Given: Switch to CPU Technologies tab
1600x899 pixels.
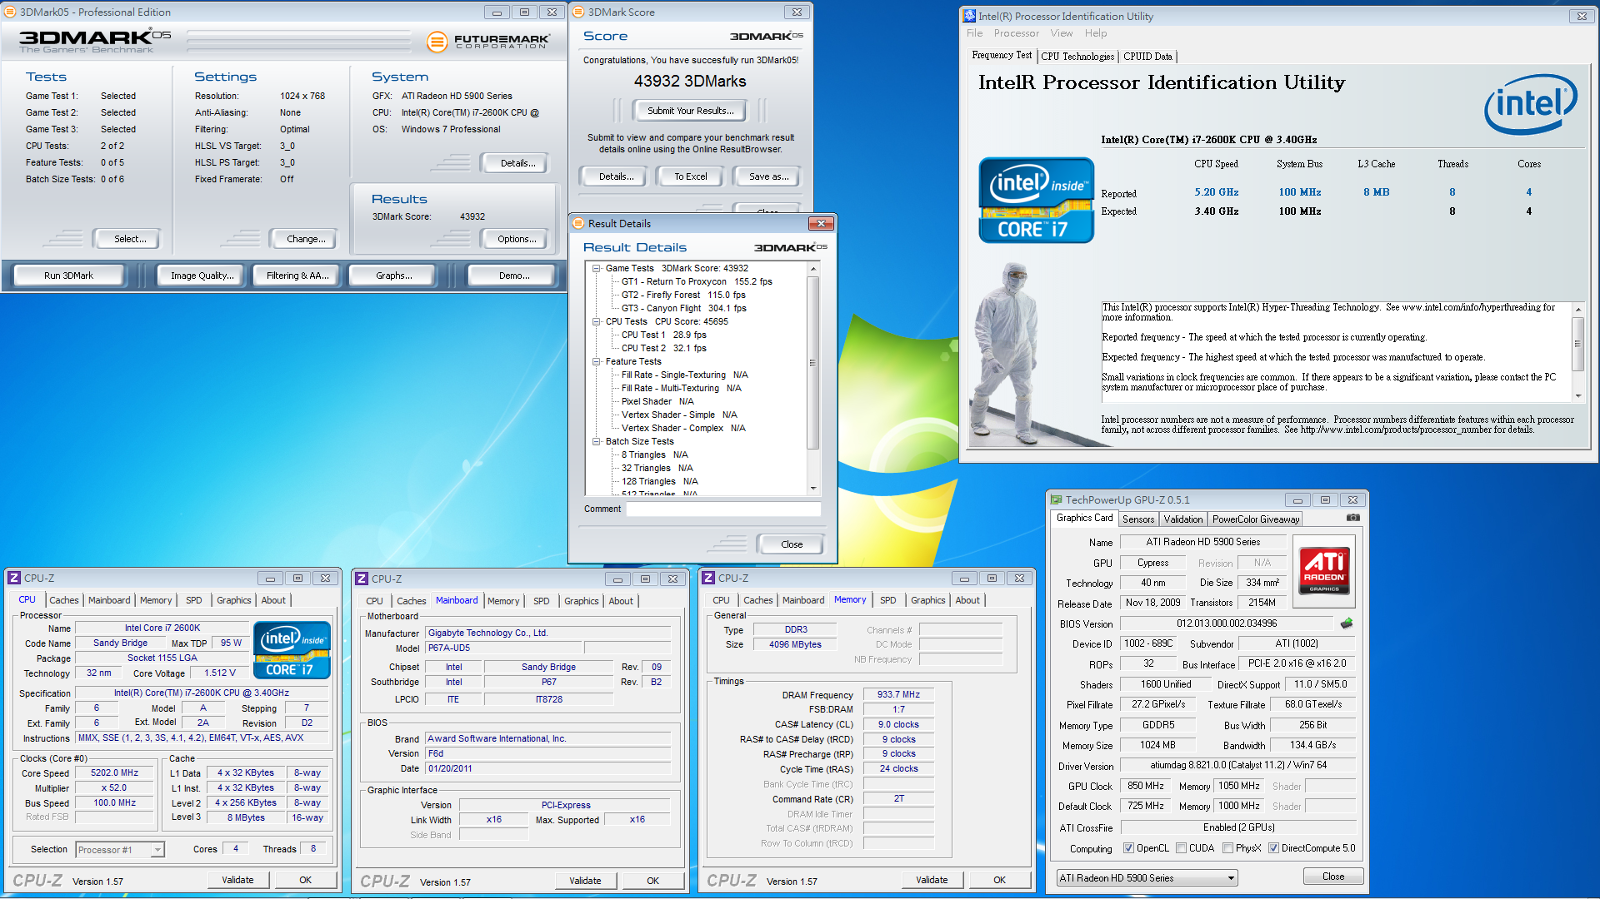Looking at the screenshot, I should (x=1077, y=56).
